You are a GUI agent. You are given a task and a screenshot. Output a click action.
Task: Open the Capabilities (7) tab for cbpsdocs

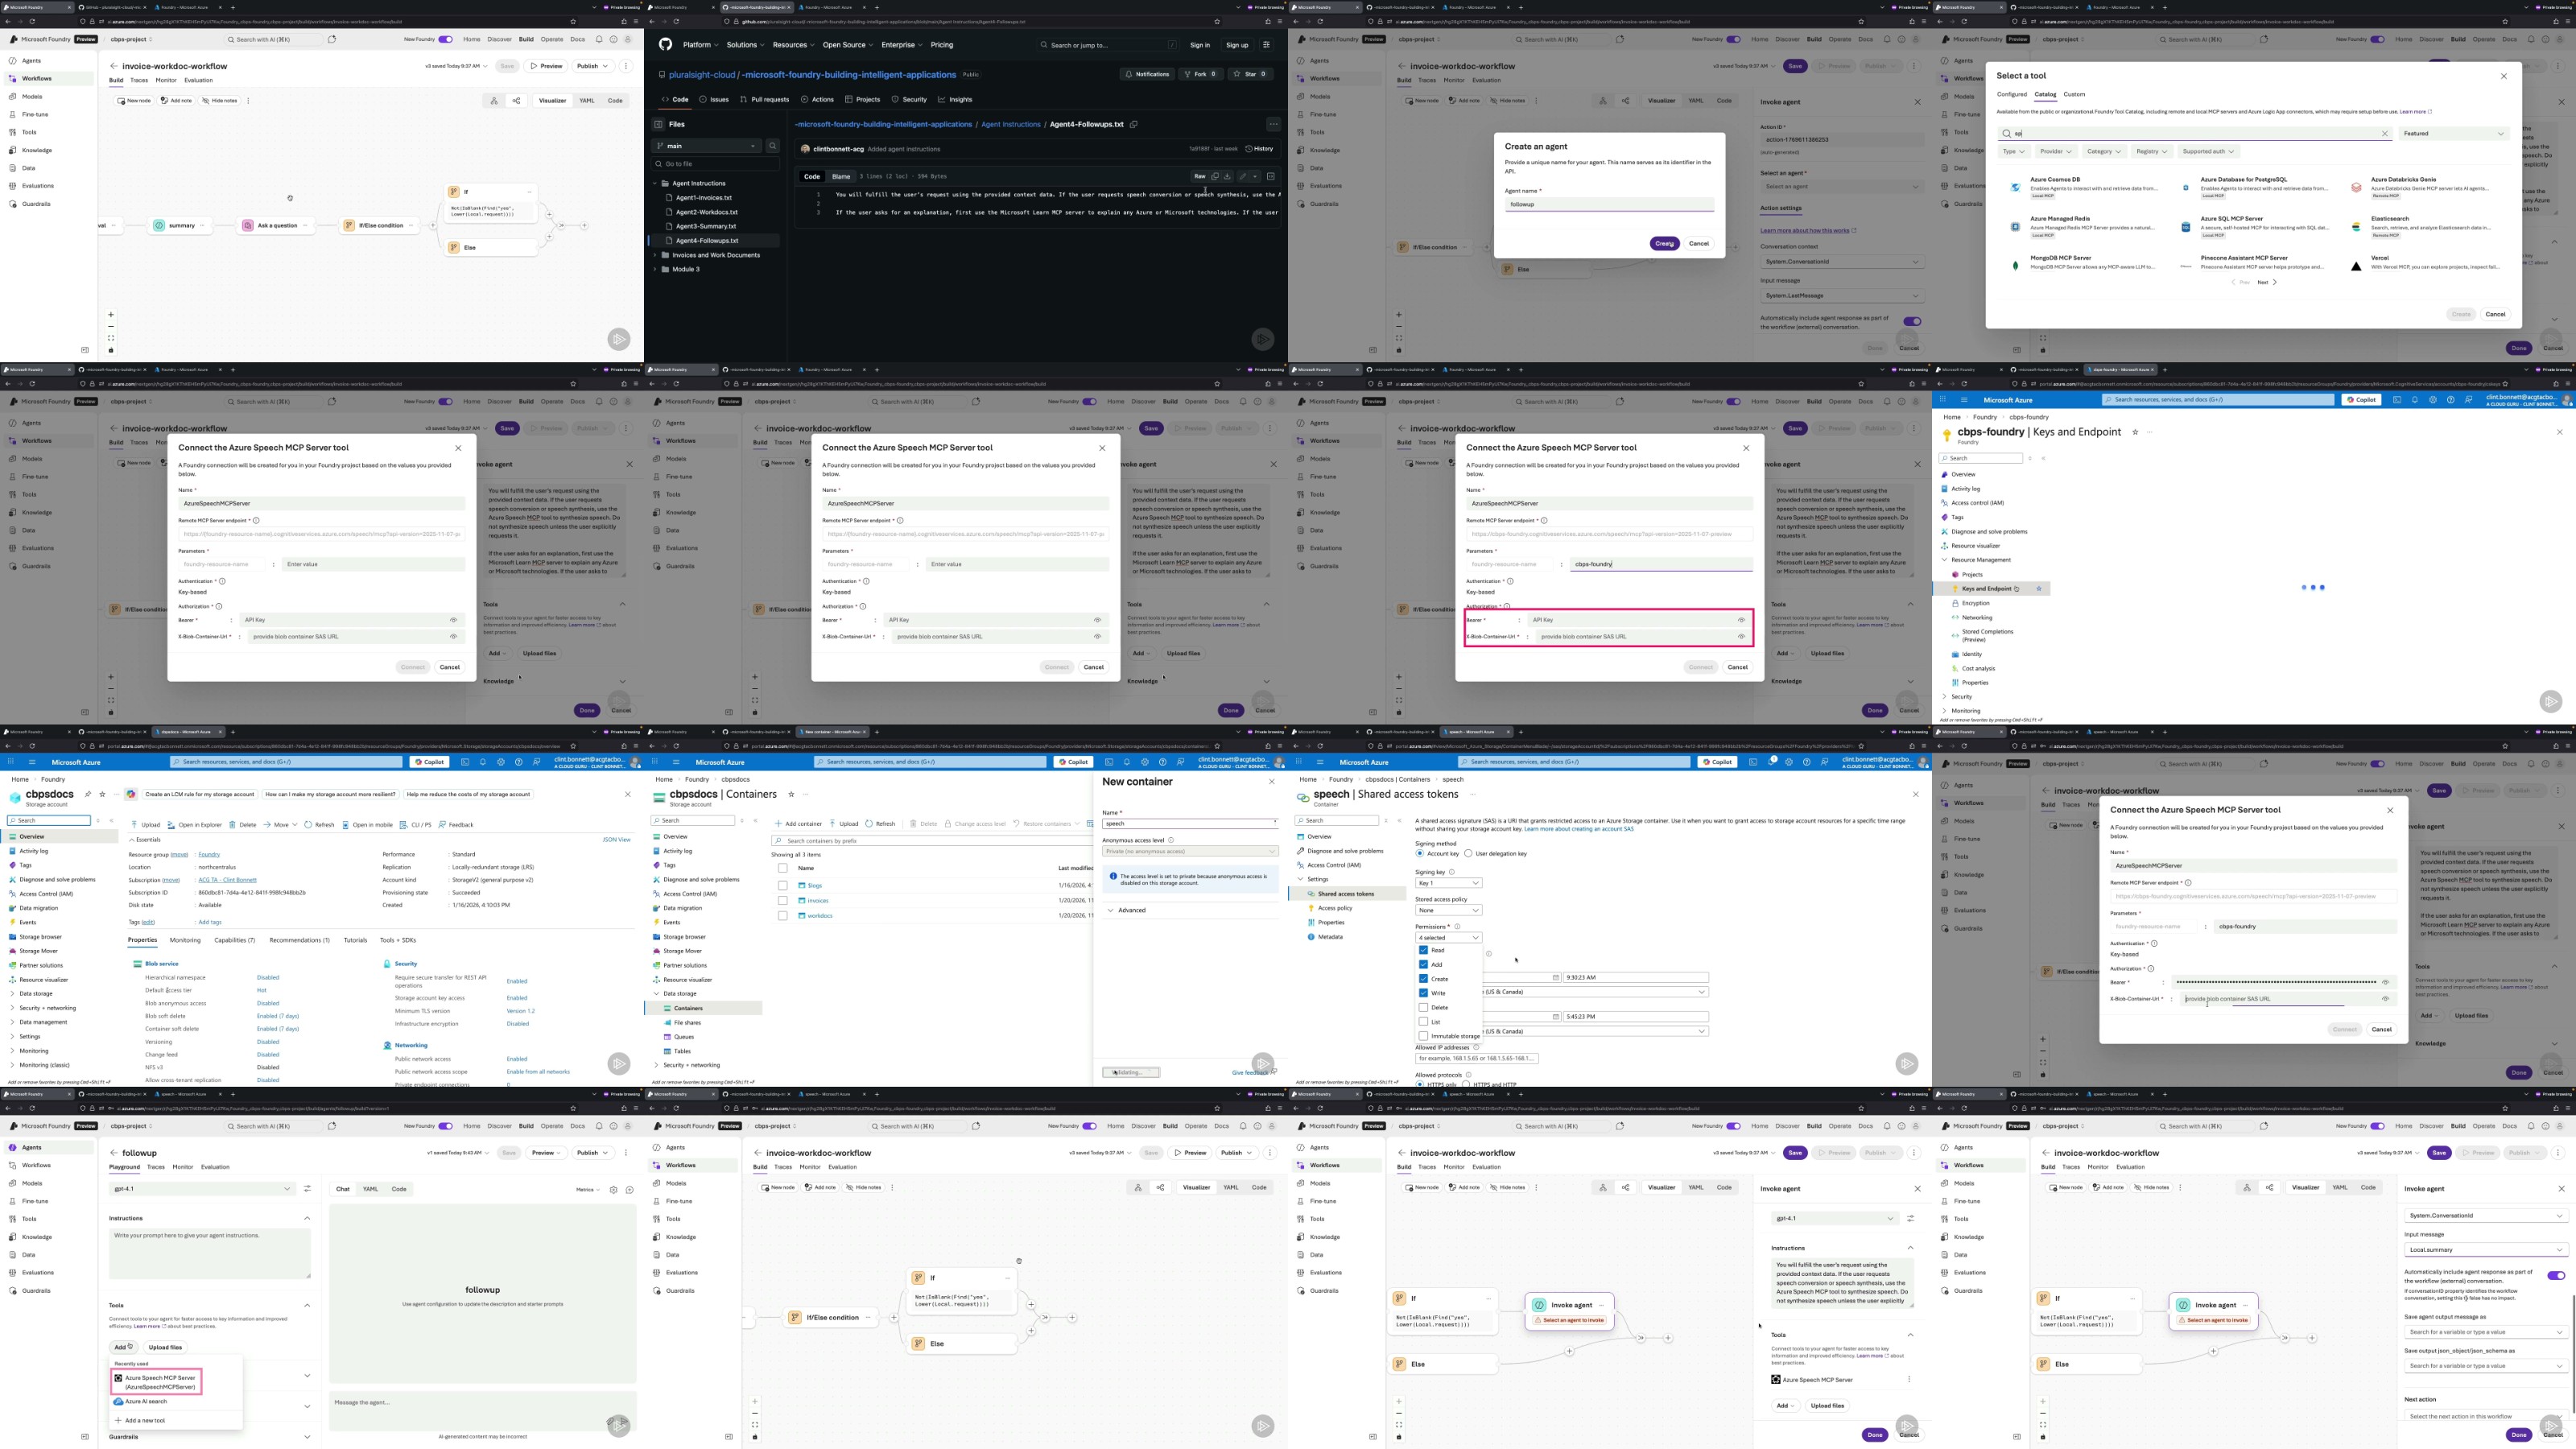pyautogui.click(x=234, y=941)
